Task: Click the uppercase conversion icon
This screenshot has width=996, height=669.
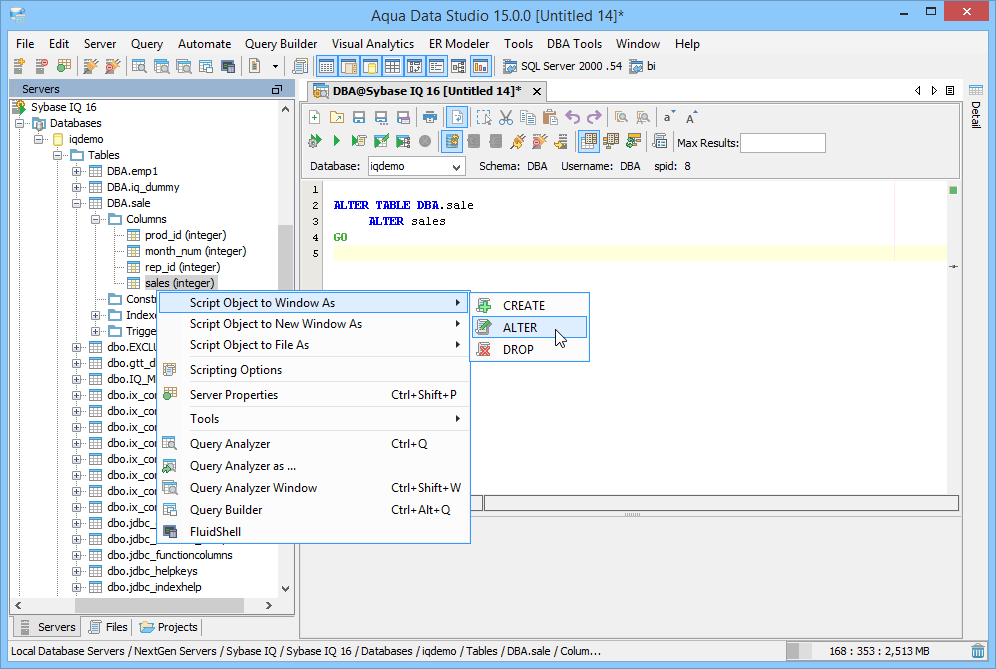Action: [691, 118]
